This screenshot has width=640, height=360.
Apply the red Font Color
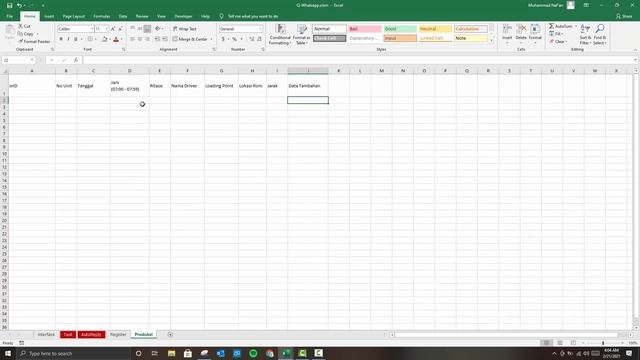pos(116,39)
